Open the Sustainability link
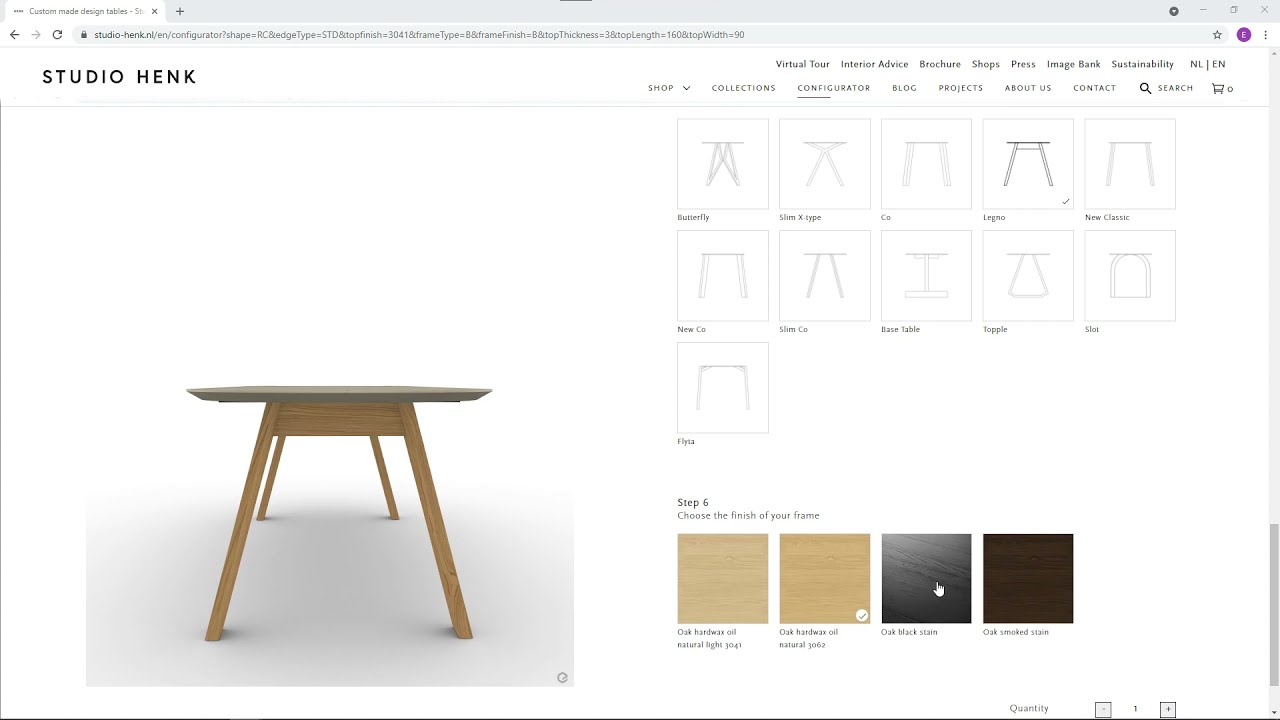Screen dimensions: 1280x720 point(1143,64)
